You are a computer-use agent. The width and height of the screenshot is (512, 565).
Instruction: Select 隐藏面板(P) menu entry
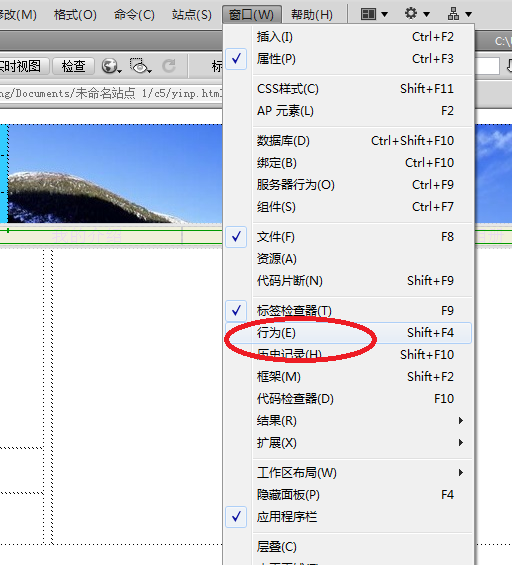click(x=348, y=494)
